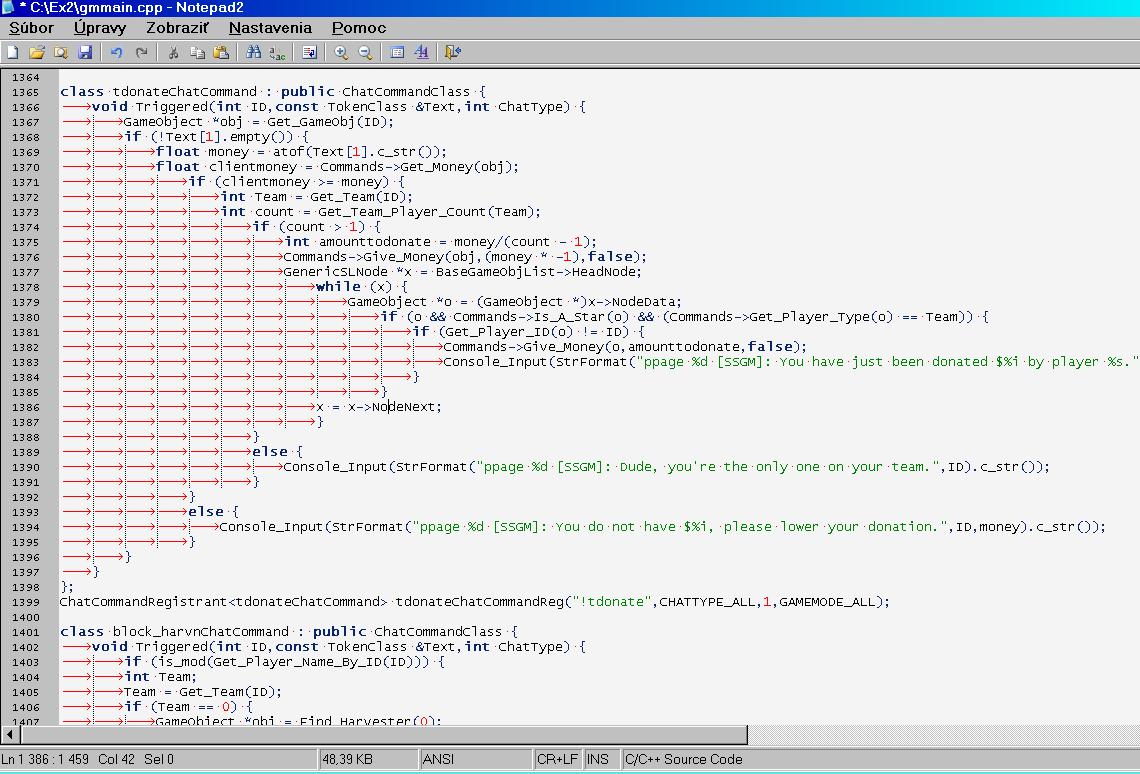
Task: Cut selection using the scissors icon
Action: coord(173,52)
